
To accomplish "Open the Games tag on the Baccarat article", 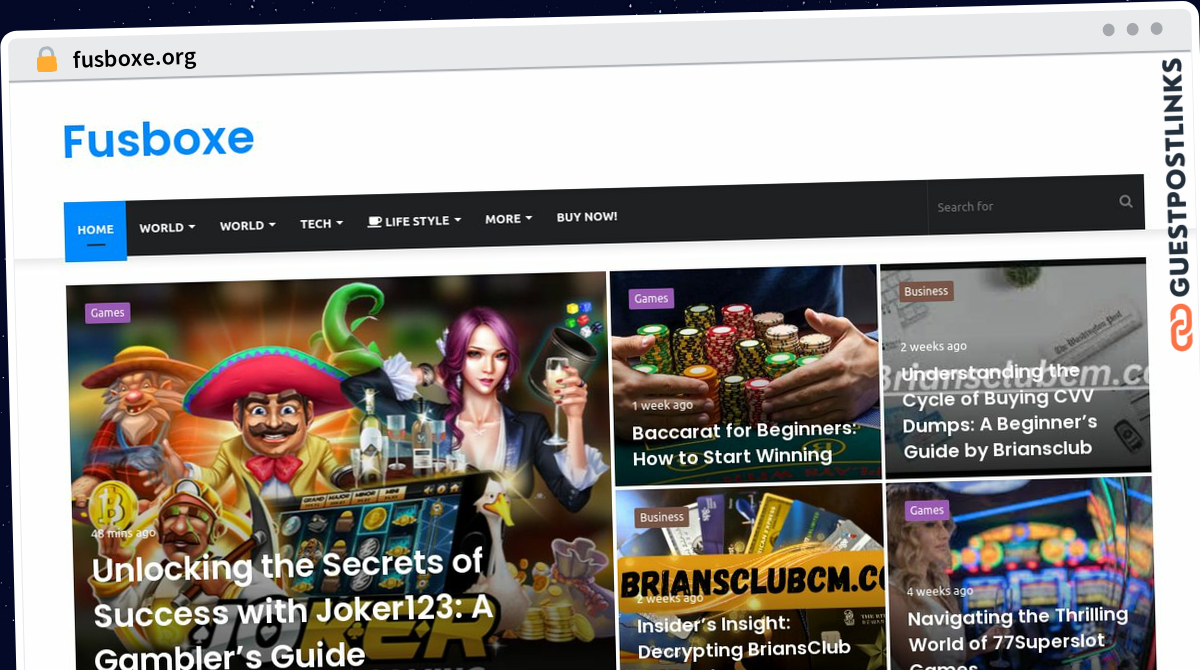I will 651,298.
